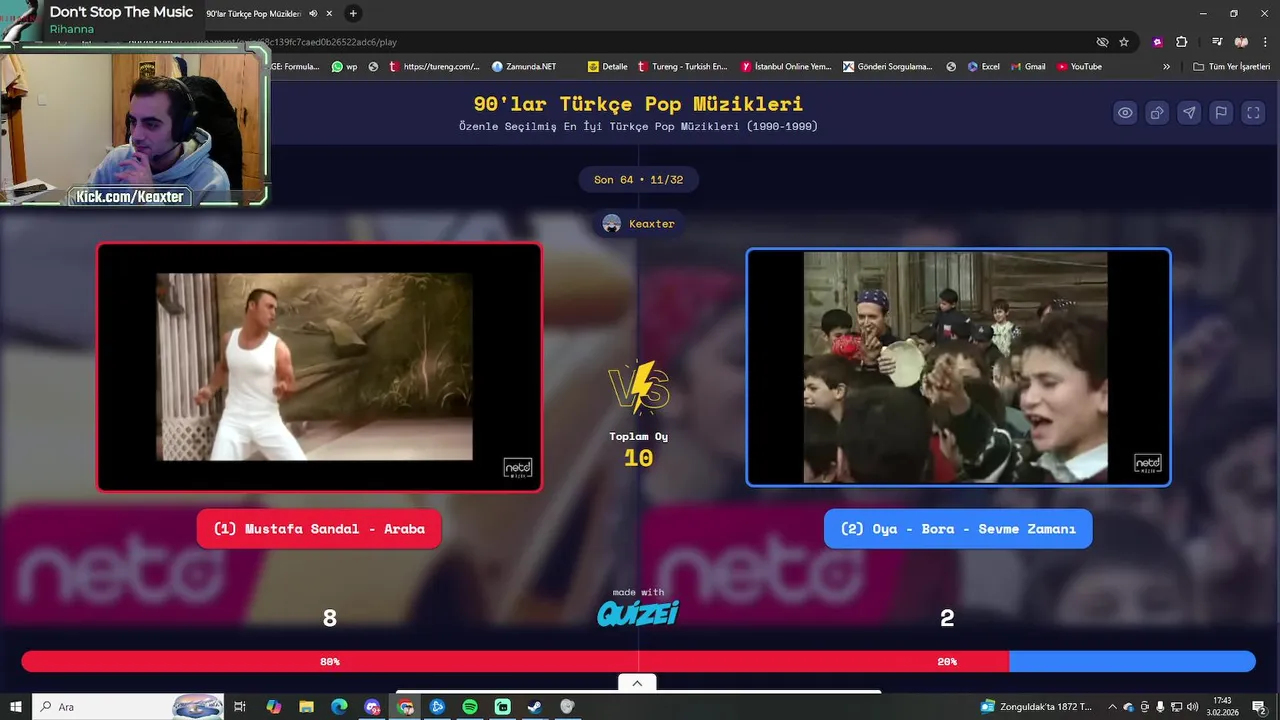This screenshot has height=720, width=1280.
Task: Click the red 80% vote bar
Action: click(x=515, y=662)
